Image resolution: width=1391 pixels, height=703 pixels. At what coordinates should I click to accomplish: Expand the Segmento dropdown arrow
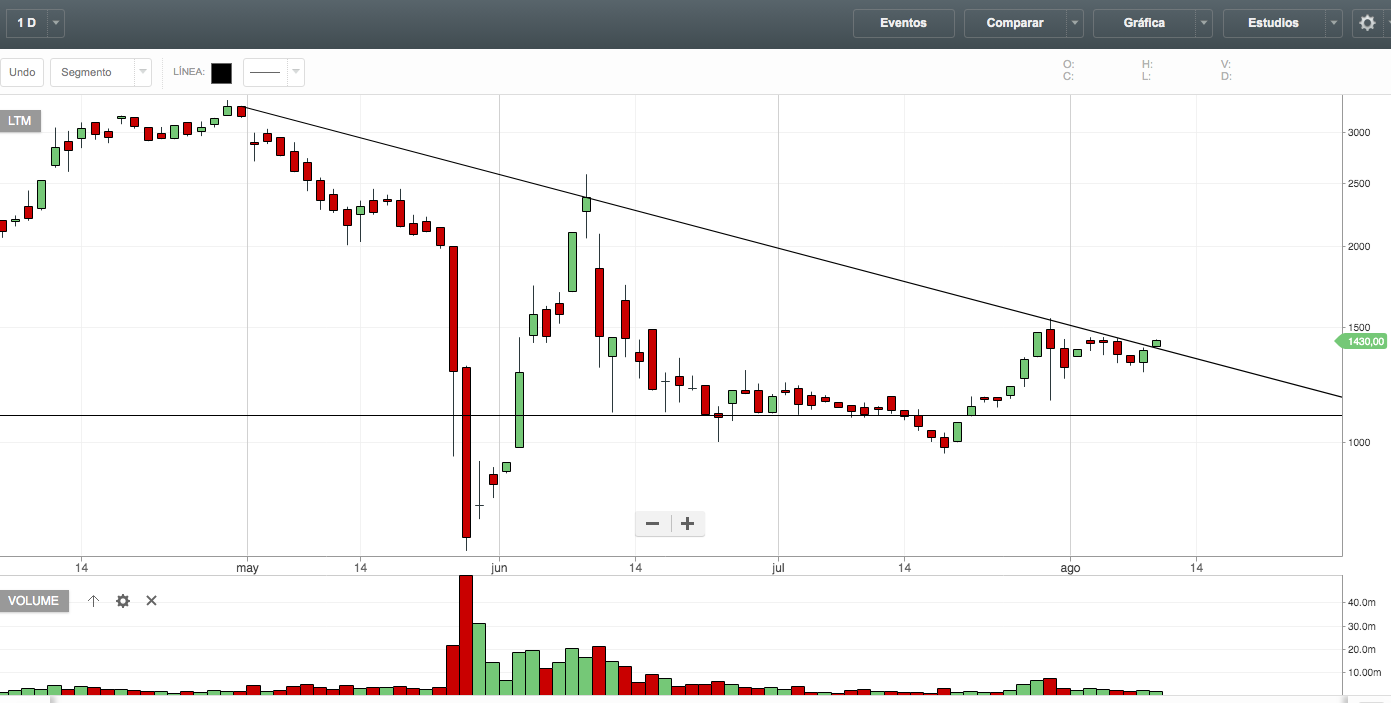(x=143, y=72)
